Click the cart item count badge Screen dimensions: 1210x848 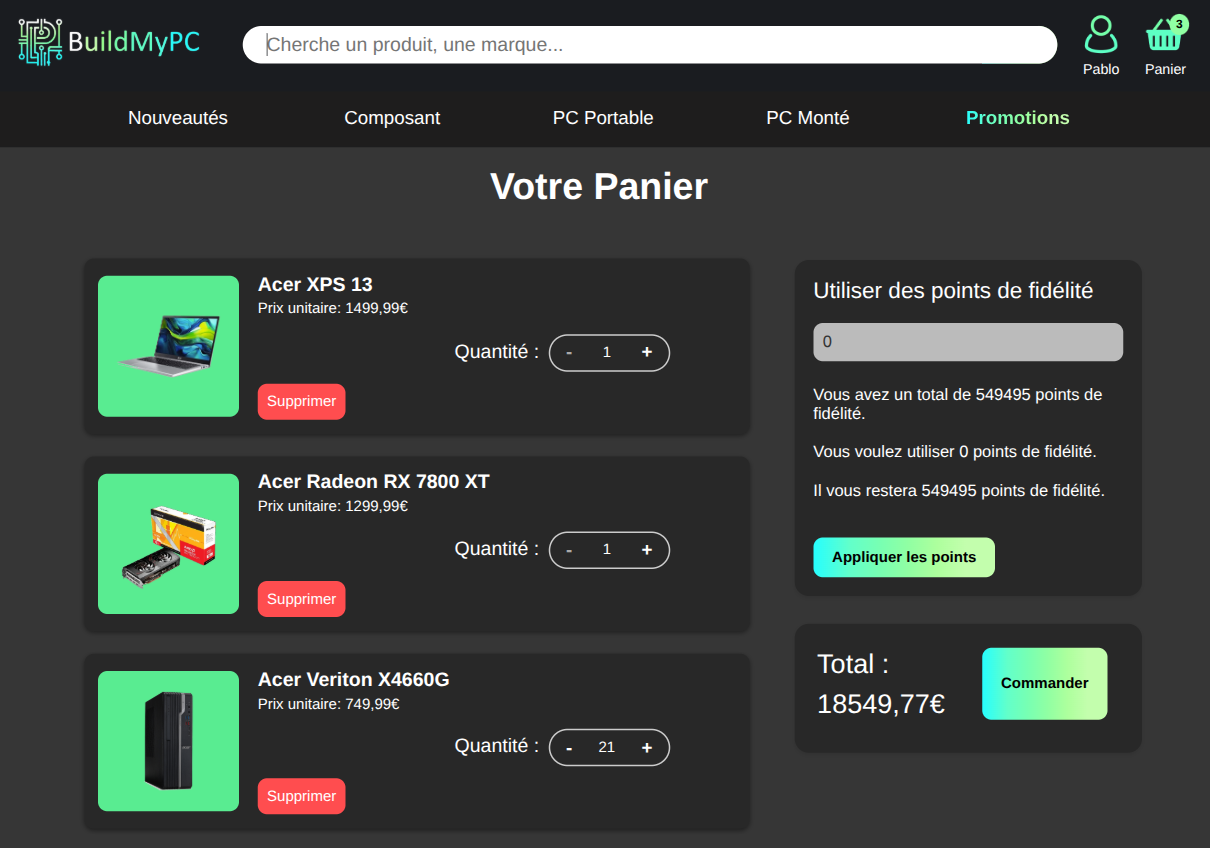[x=1179, y=23]
